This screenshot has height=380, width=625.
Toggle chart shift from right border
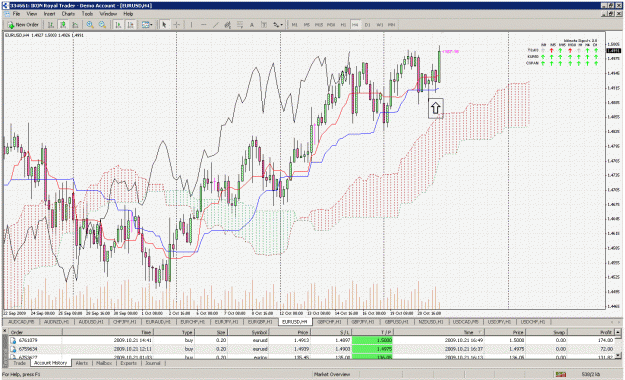click(x=130, y=25)
